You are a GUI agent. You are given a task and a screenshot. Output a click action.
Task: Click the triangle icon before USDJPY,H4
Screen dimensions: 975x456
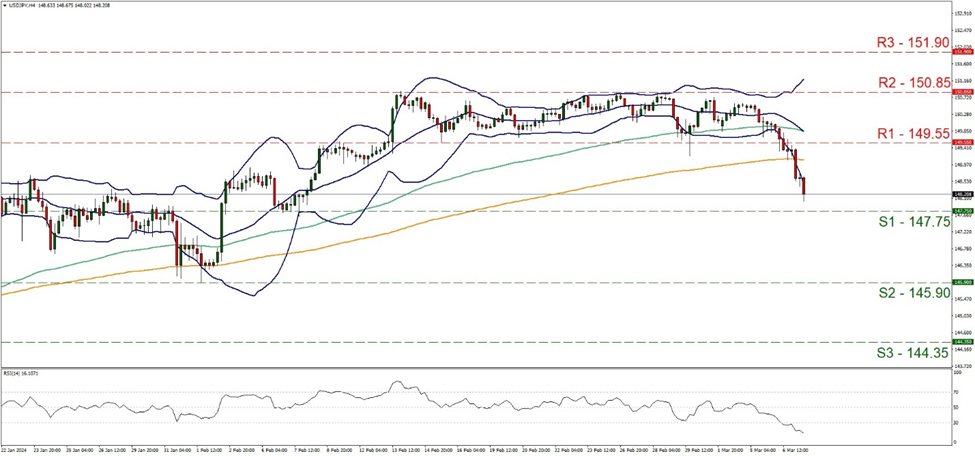click(x=5, y=5)
